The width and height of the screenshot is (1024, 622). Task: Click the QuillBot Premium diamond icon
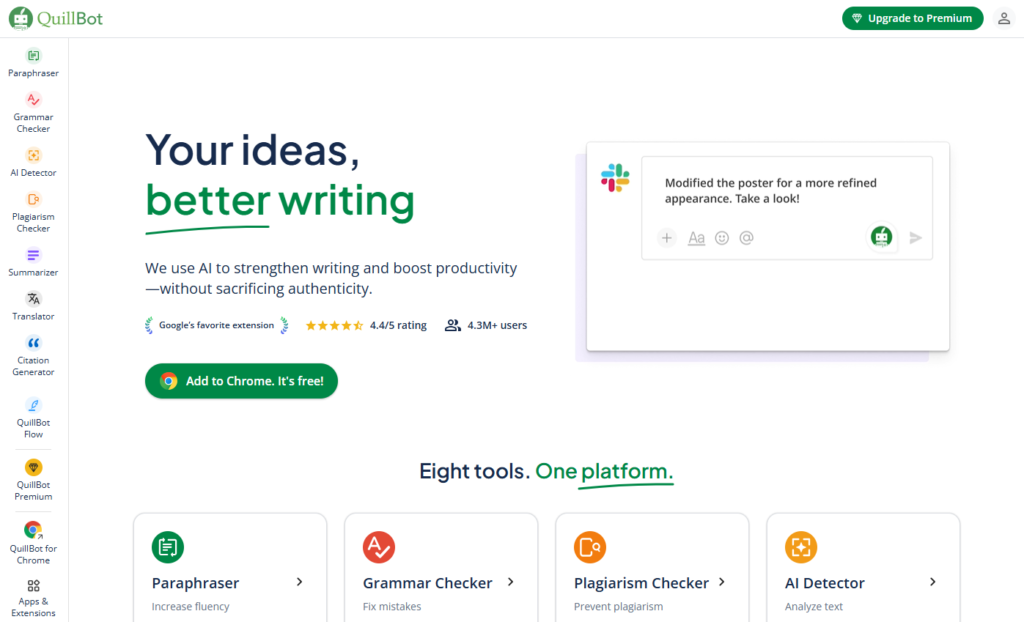pos(34,467)
